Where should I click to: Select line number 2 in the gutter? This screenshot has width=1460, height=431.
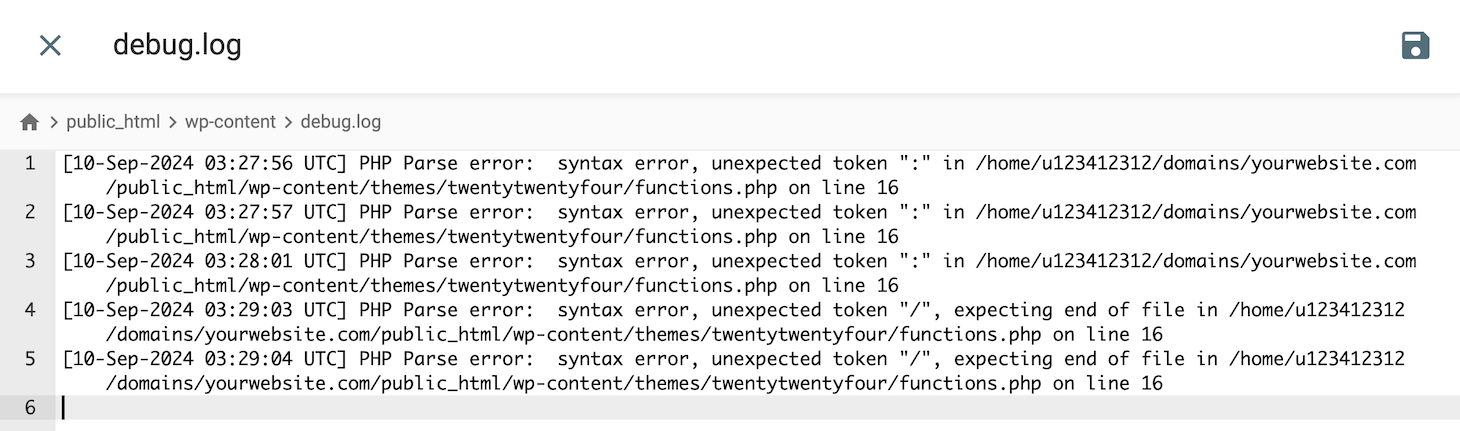[x=30, y=212]
